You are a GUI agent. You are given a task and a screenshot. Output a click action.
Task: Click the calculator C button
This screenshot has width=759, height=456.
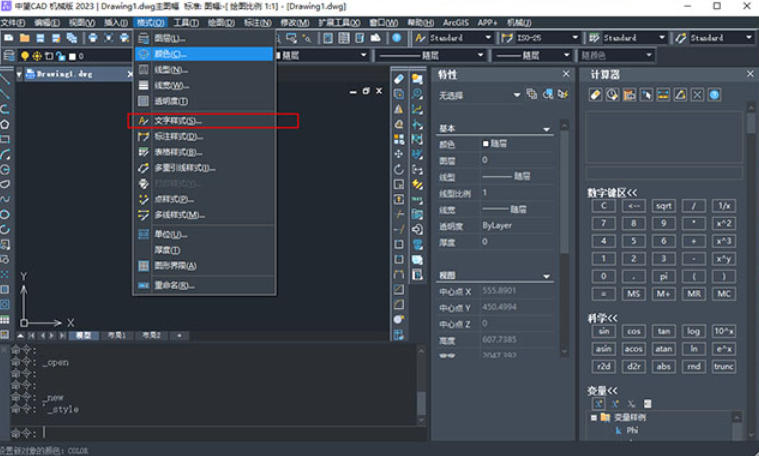pos(604,206)
